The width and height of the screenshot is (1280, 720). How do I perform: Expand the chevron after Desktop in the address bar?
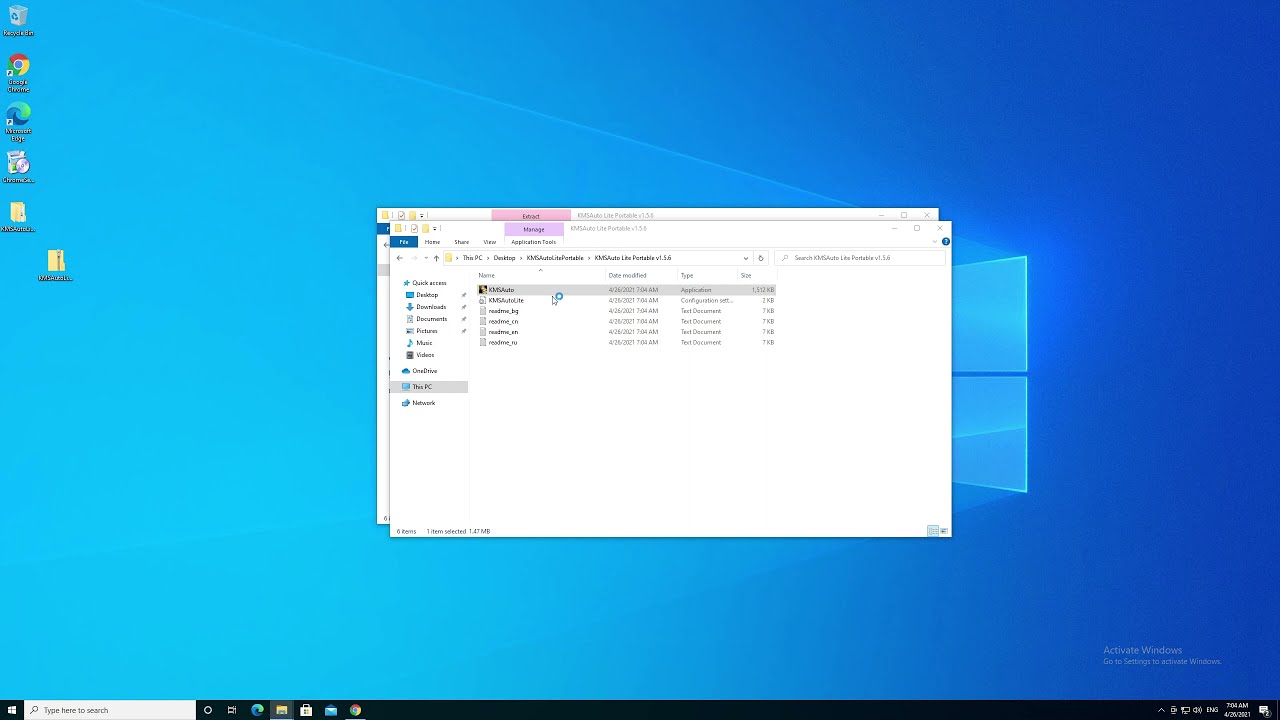click(521, 258)
